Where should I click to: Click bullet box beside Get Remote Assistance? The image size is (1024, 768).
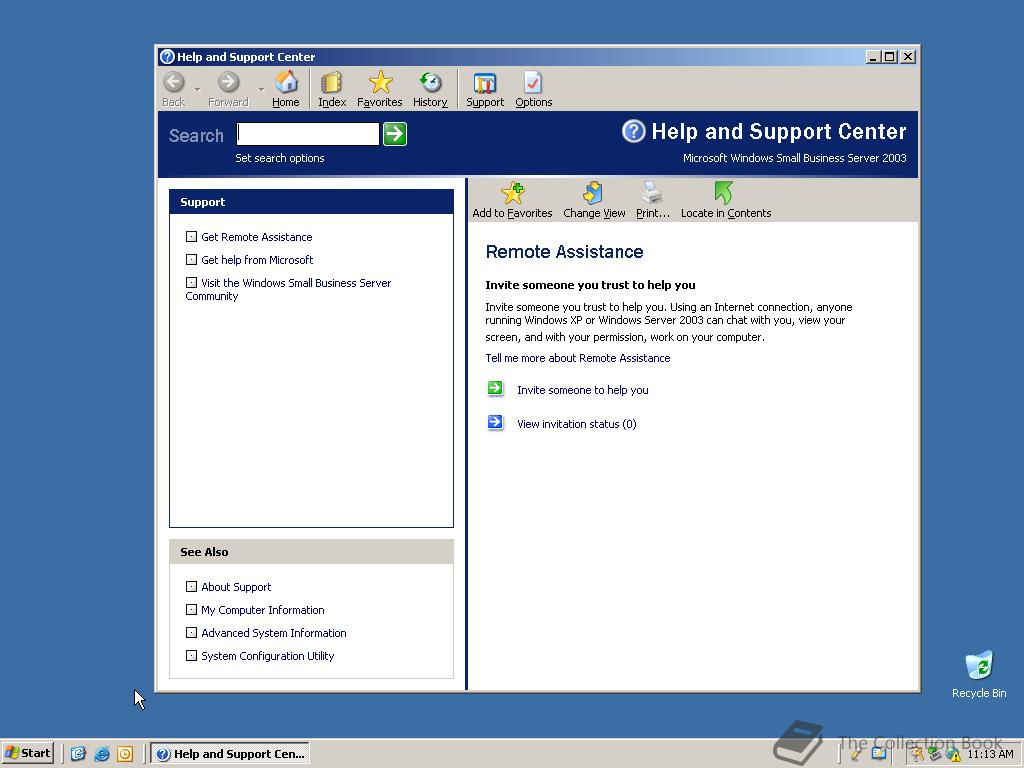pos(191,236)
